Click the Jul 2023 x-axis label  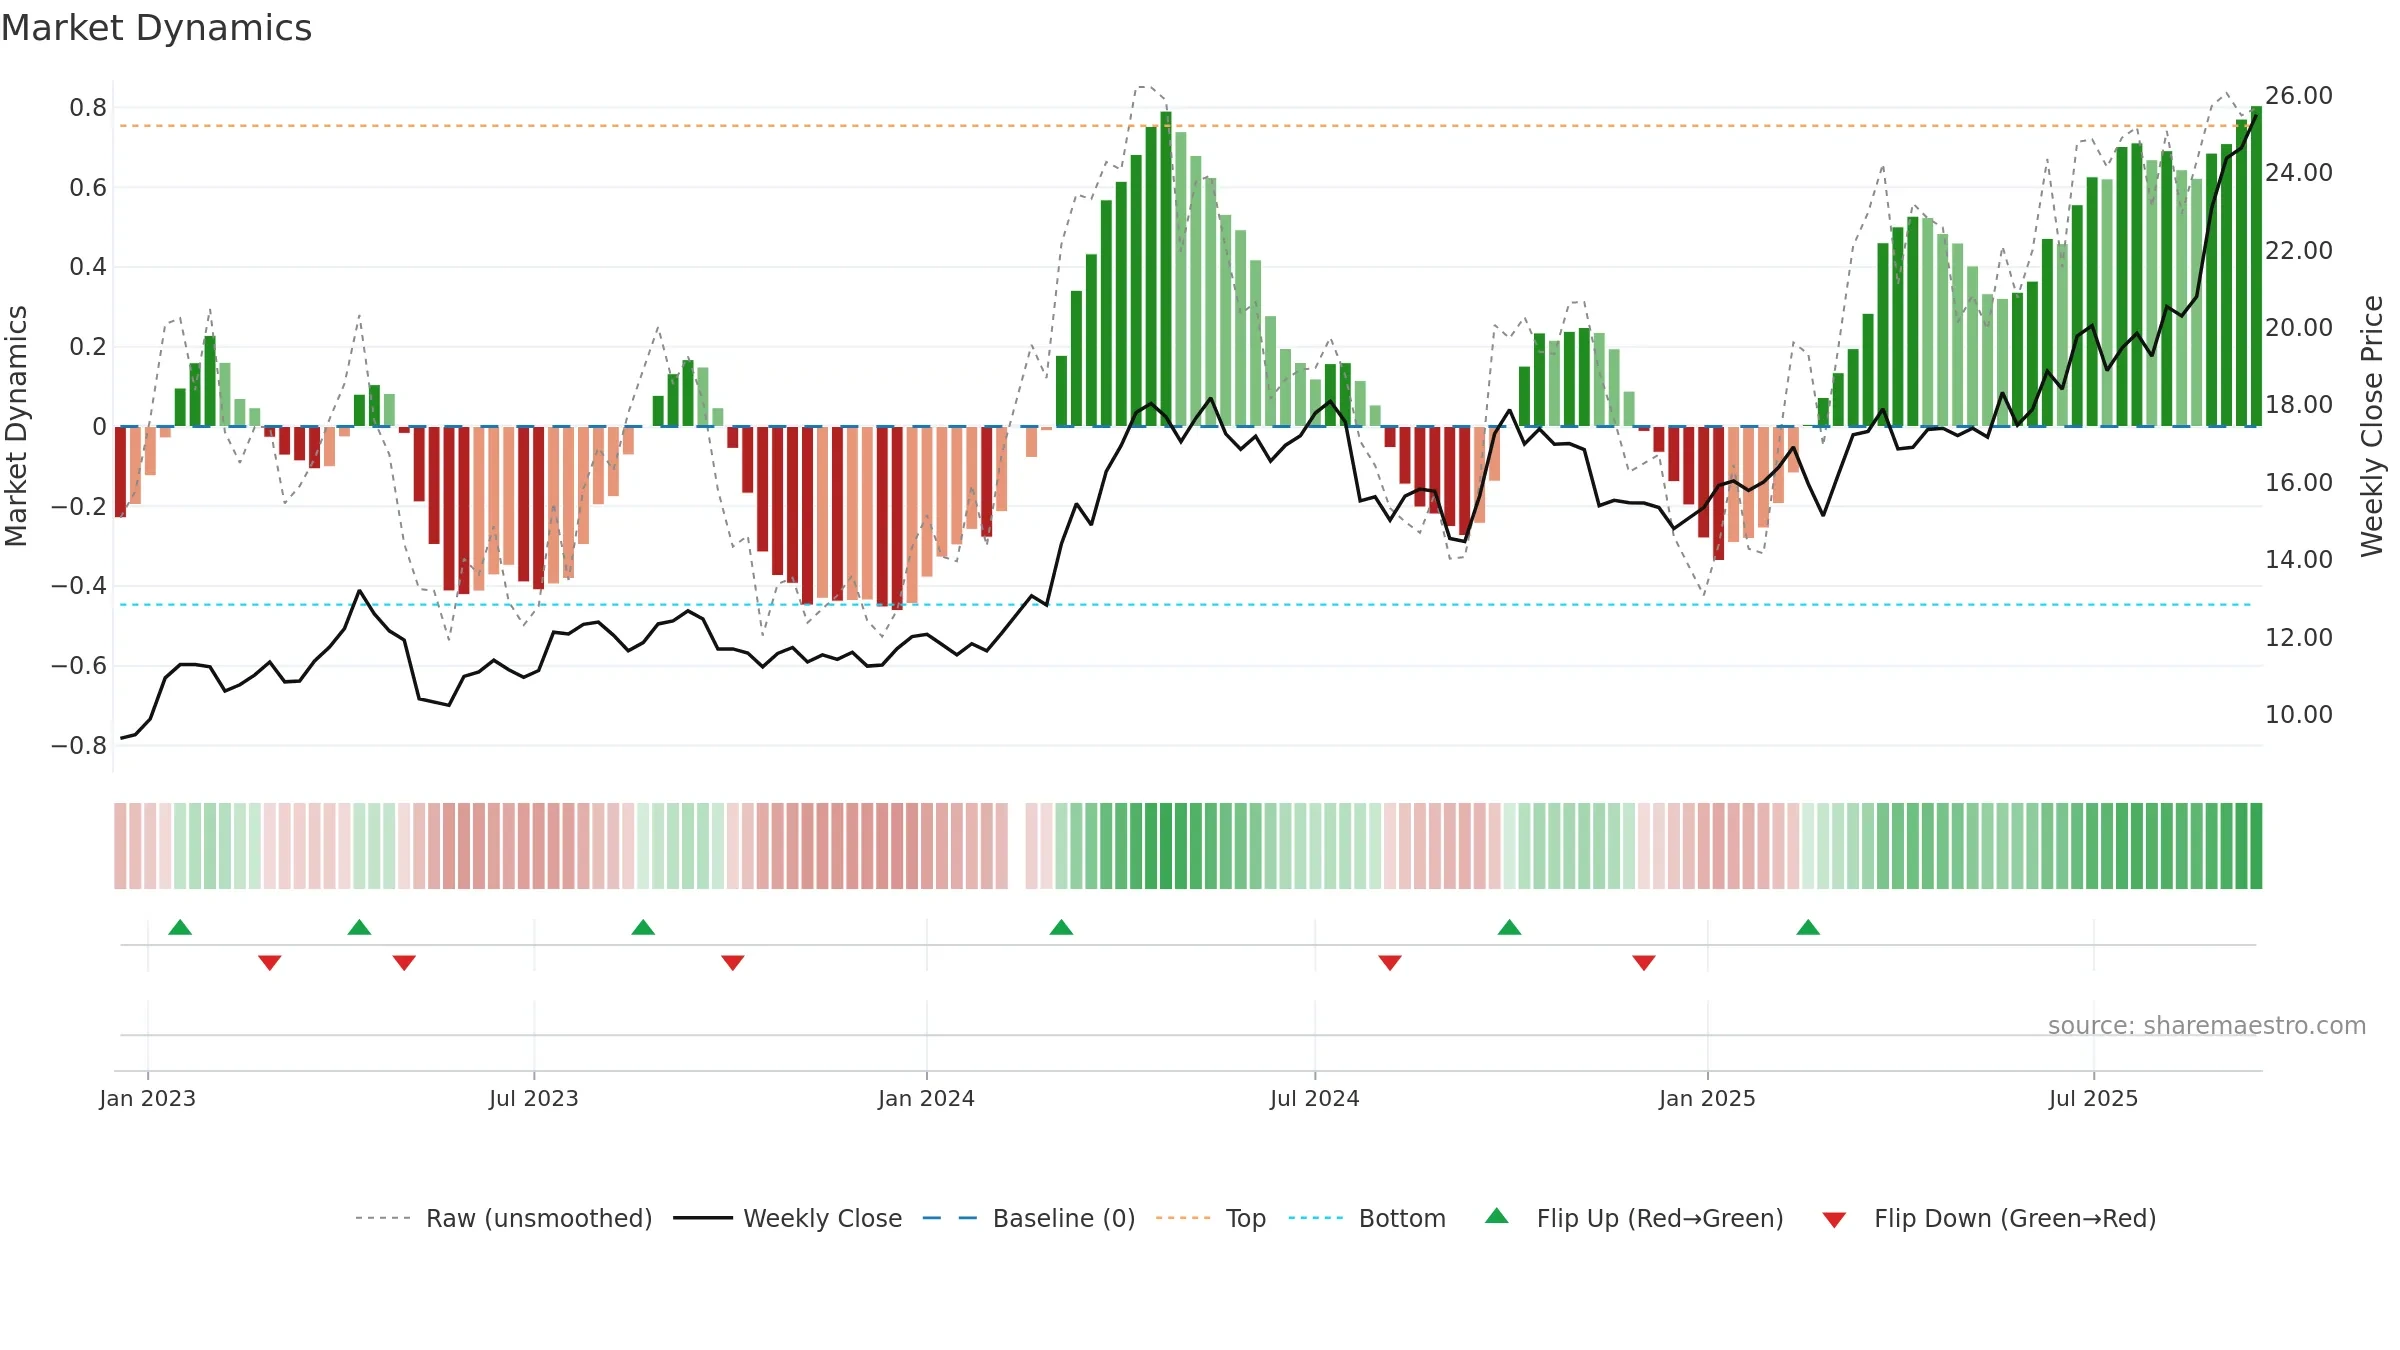[534, 1098]
